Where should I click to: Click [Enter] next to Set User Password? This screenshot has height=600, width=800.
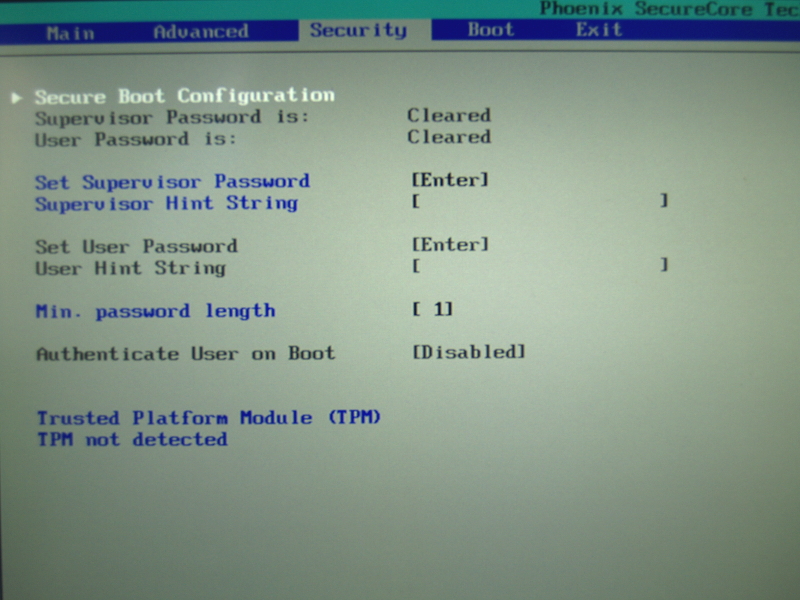450,245
